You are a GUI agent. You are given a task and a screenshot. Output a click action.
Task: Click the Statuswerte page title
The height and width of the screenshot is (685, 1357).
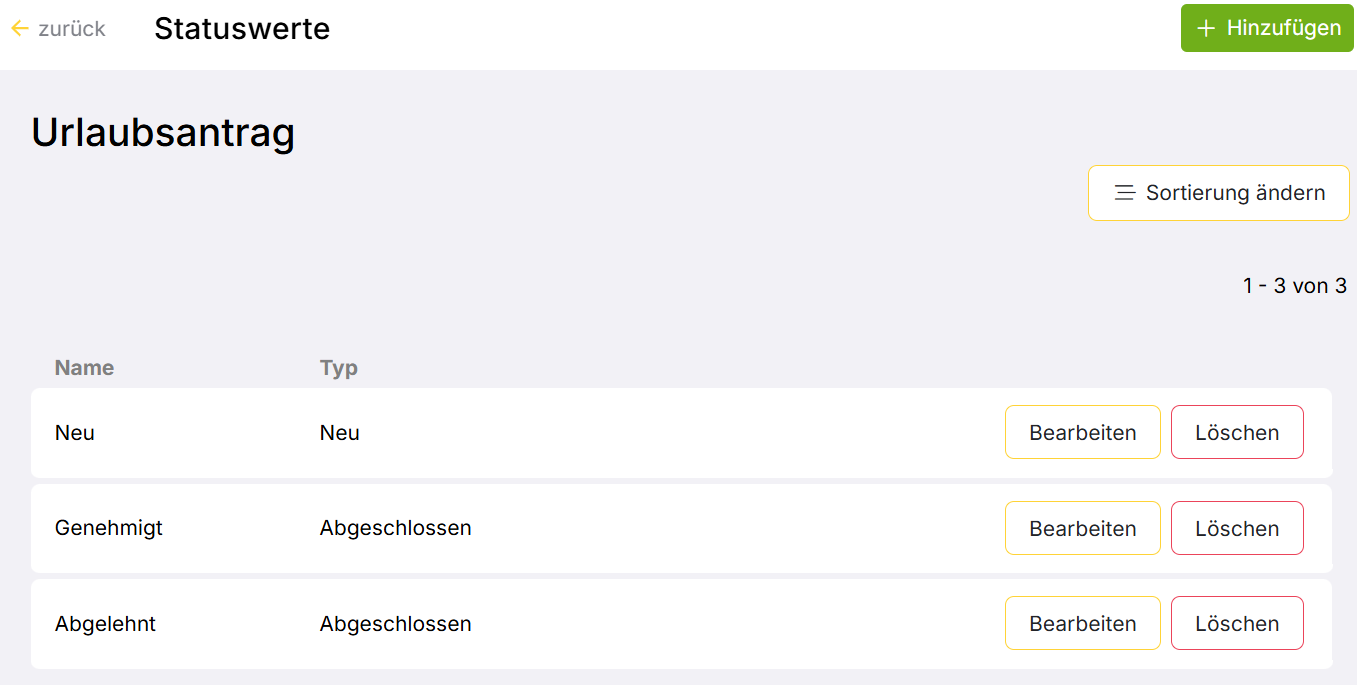tap(242, 29)
